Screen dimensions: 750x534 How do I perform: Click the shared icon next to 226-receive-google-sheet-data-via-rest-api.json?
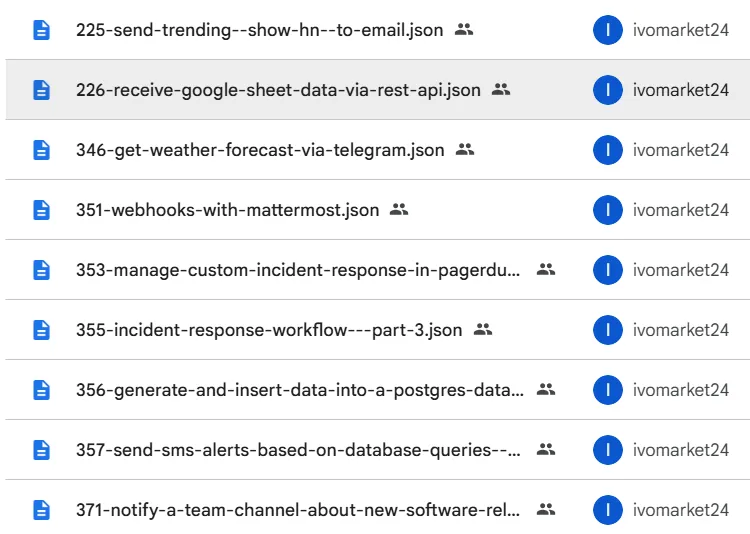(x=501, y=90)
